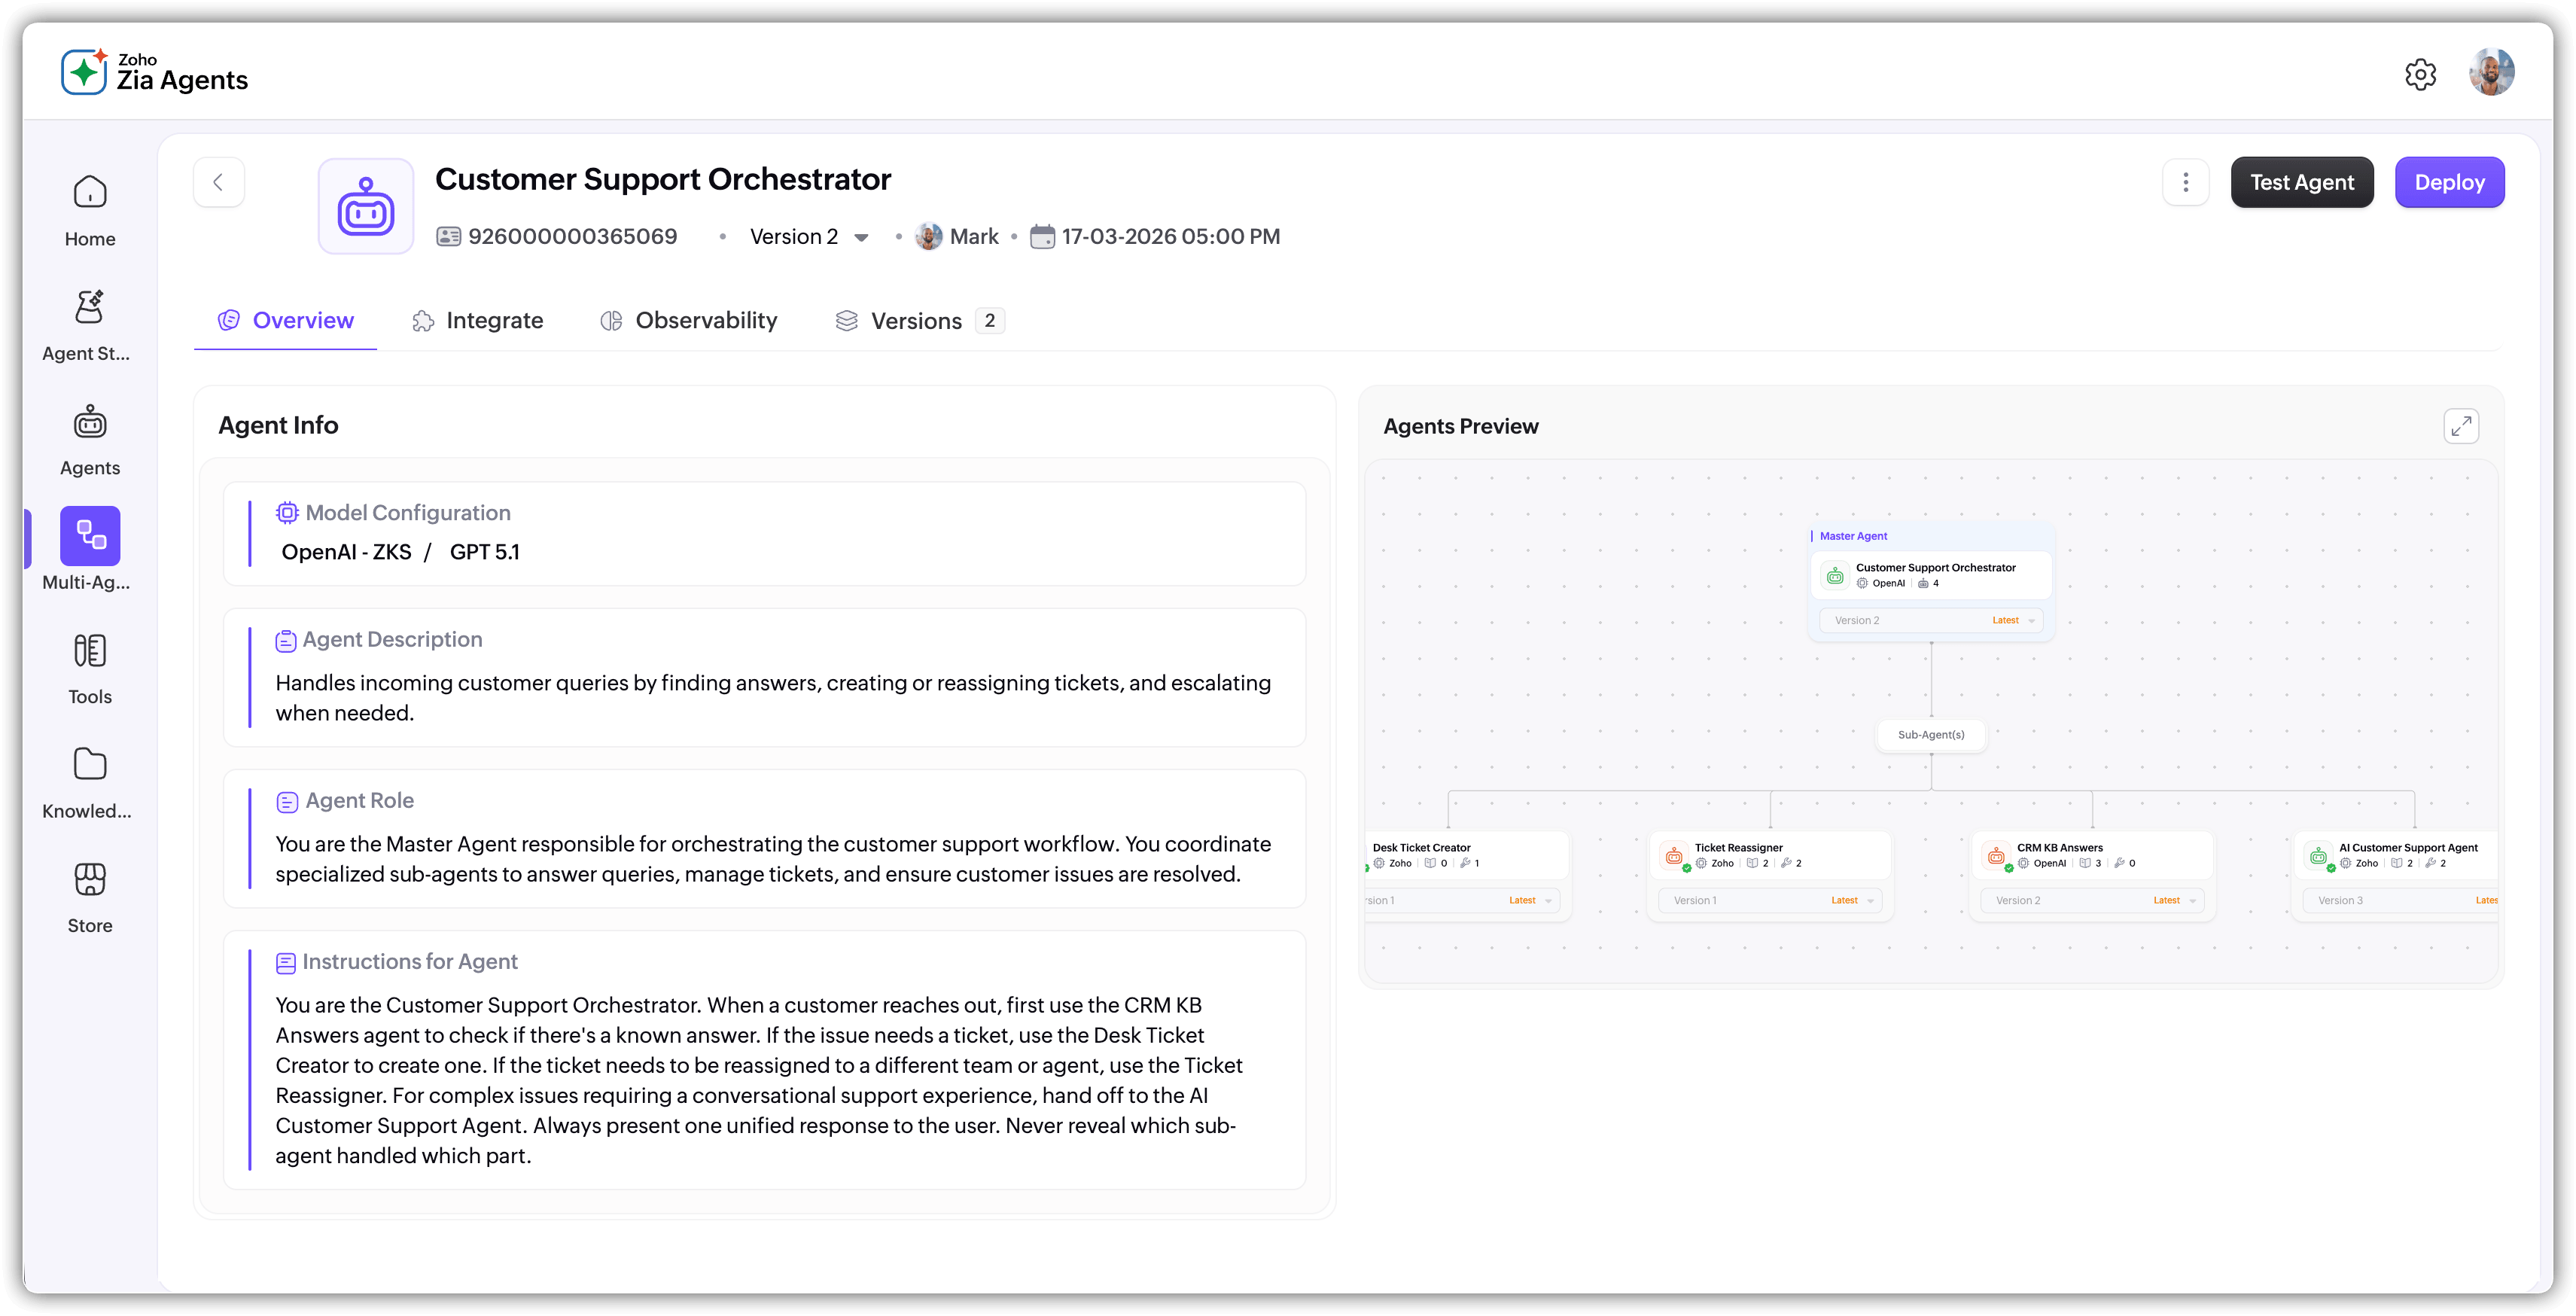The image size is (2576, 1316).
Task: Click the back arrow button
Action: 218,182
